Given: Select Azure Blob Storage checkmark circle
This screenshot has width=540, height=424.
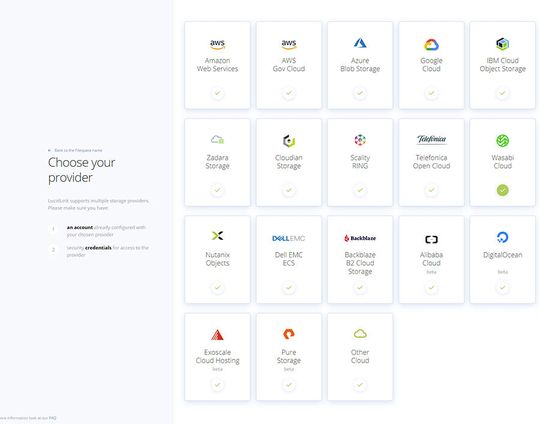Looking at the screenshot, I should pyautogui.click(x=360, y=93).
